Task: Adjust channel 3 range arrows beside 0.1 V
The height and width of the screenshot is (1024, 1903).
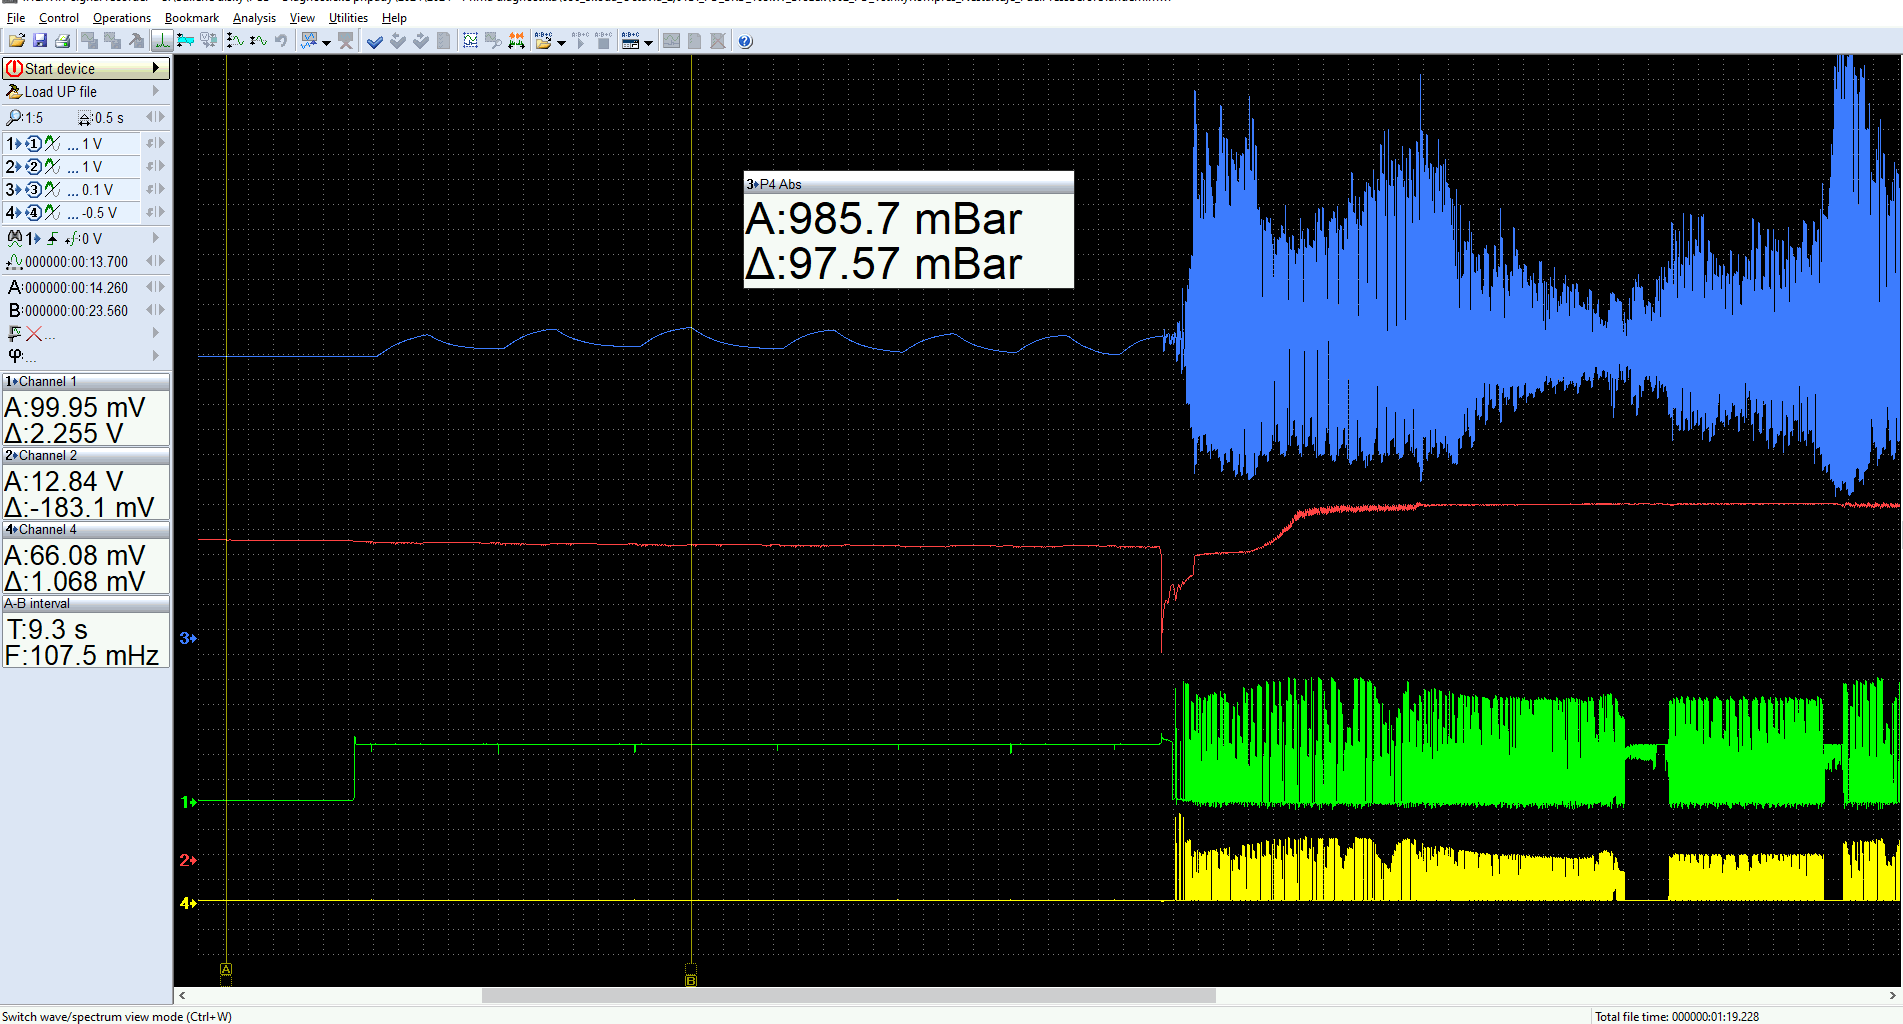Action: (x=155, y=189)
